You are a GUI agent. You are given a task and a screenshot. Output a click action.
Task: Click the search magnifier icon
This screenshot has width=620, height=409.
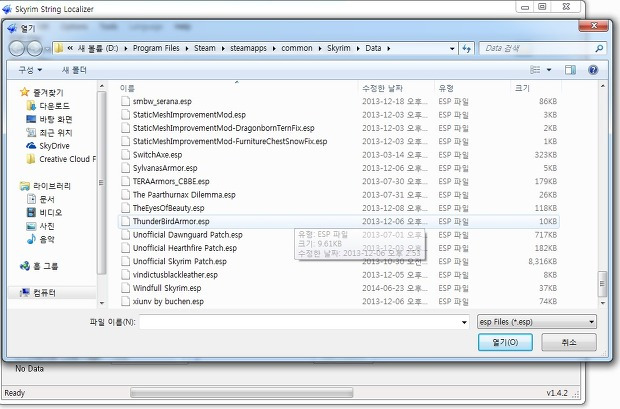(x=599, y=49)
